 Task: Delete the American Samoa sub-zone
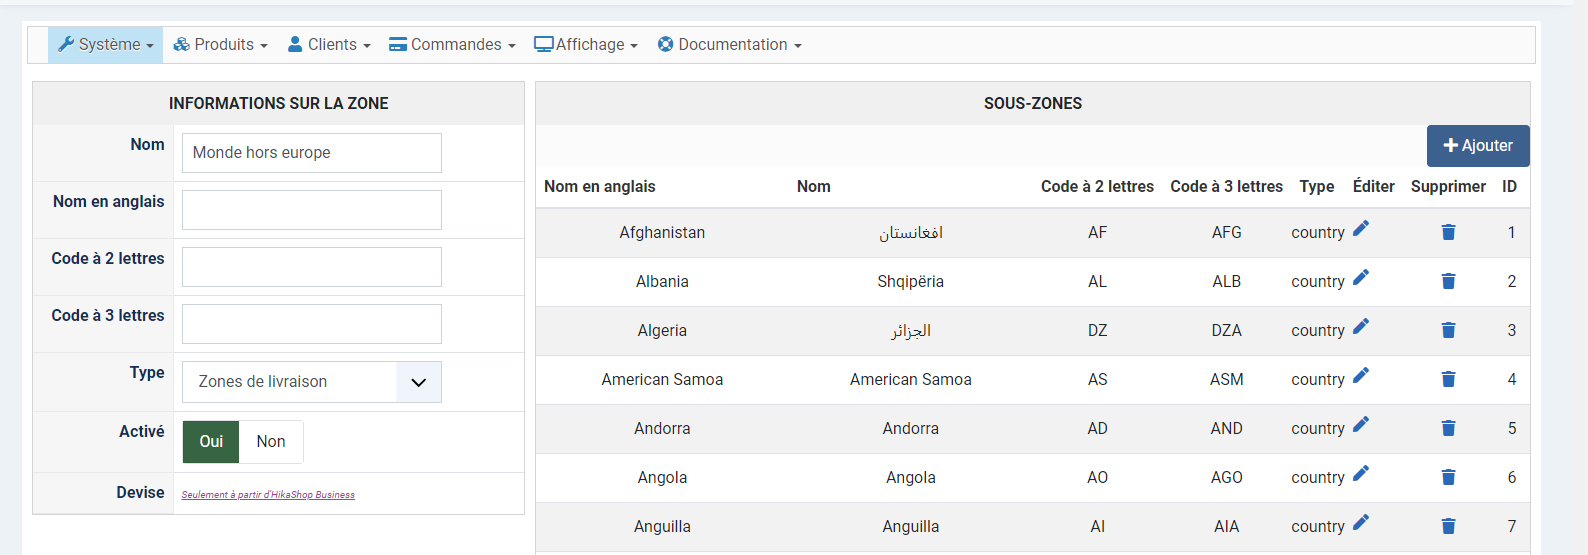pos(1448,379)
